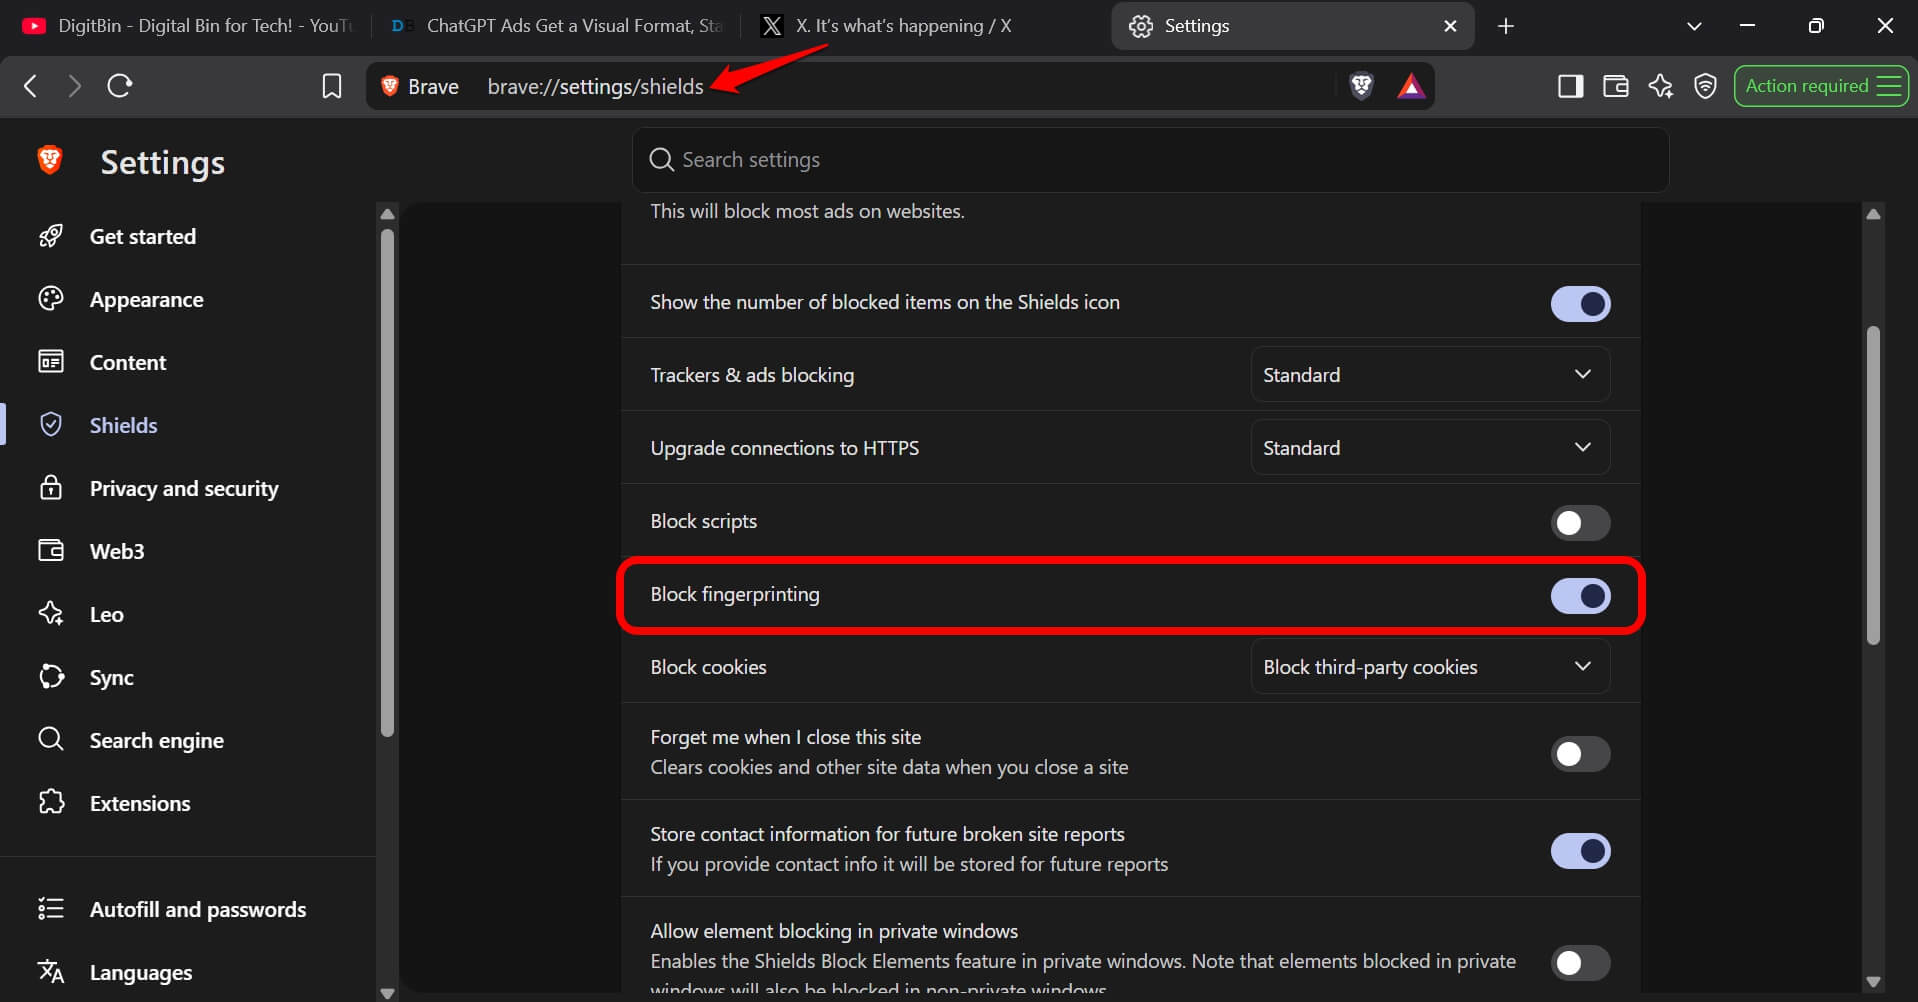Screen dimensions: 1918x1002
Task: Open Autofill and passwords section
Action: tap(197, 909)
